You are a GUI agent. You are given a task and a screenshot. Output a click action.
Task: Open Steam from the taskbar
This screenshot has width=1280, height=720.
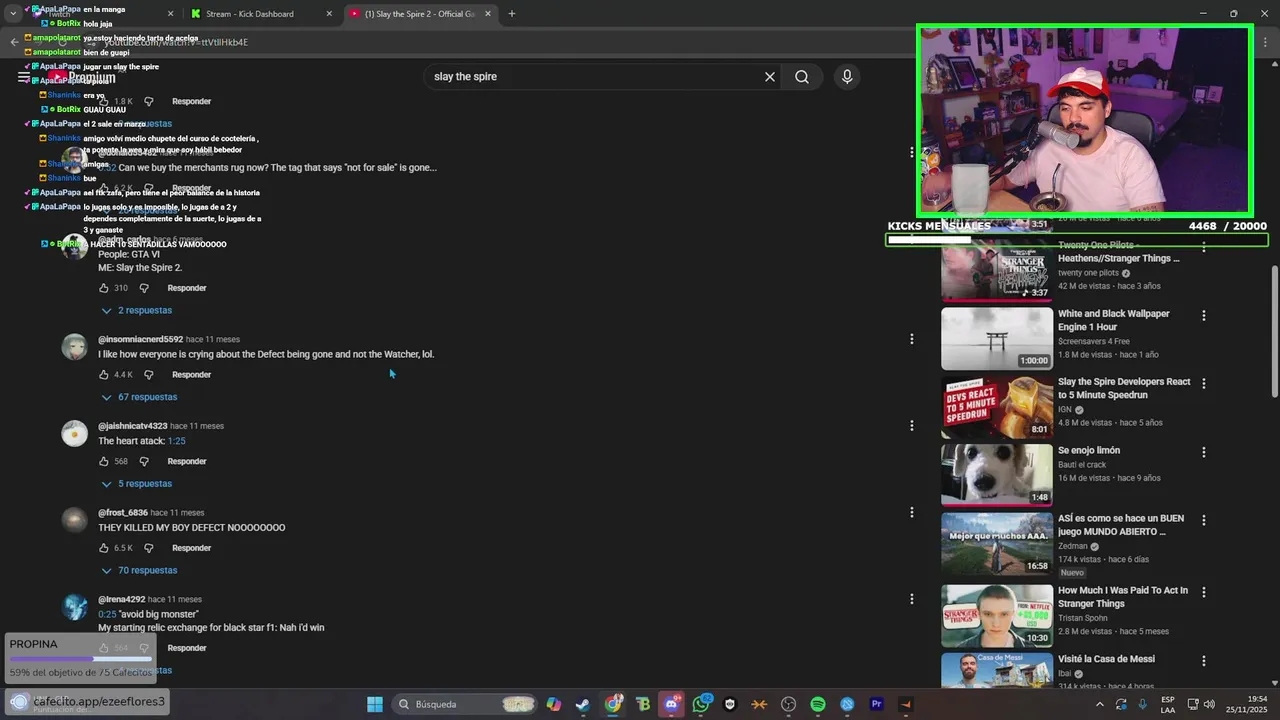(583, 704)
